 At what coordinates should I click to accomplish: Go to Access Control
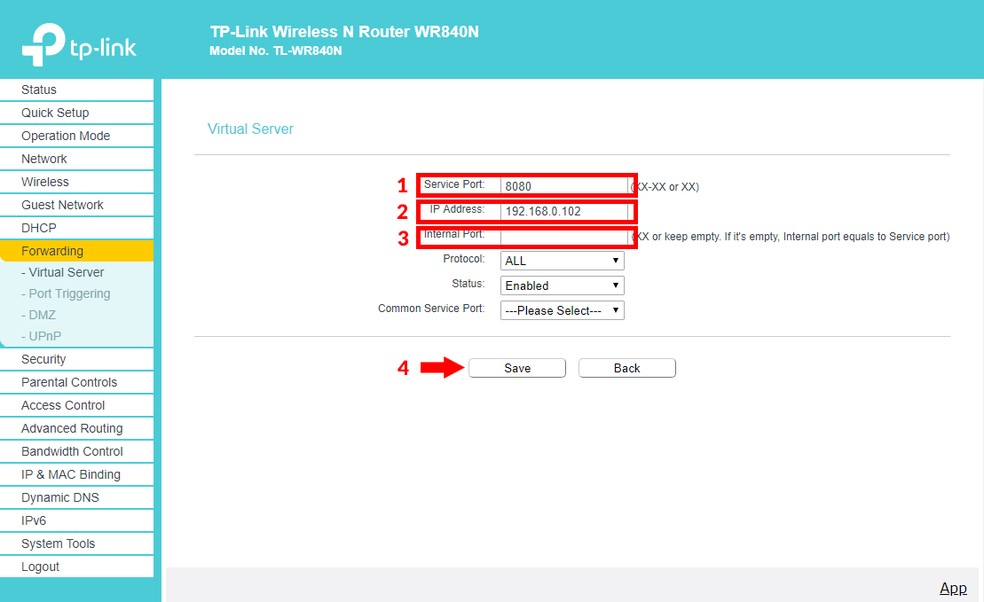pos(77,406)
